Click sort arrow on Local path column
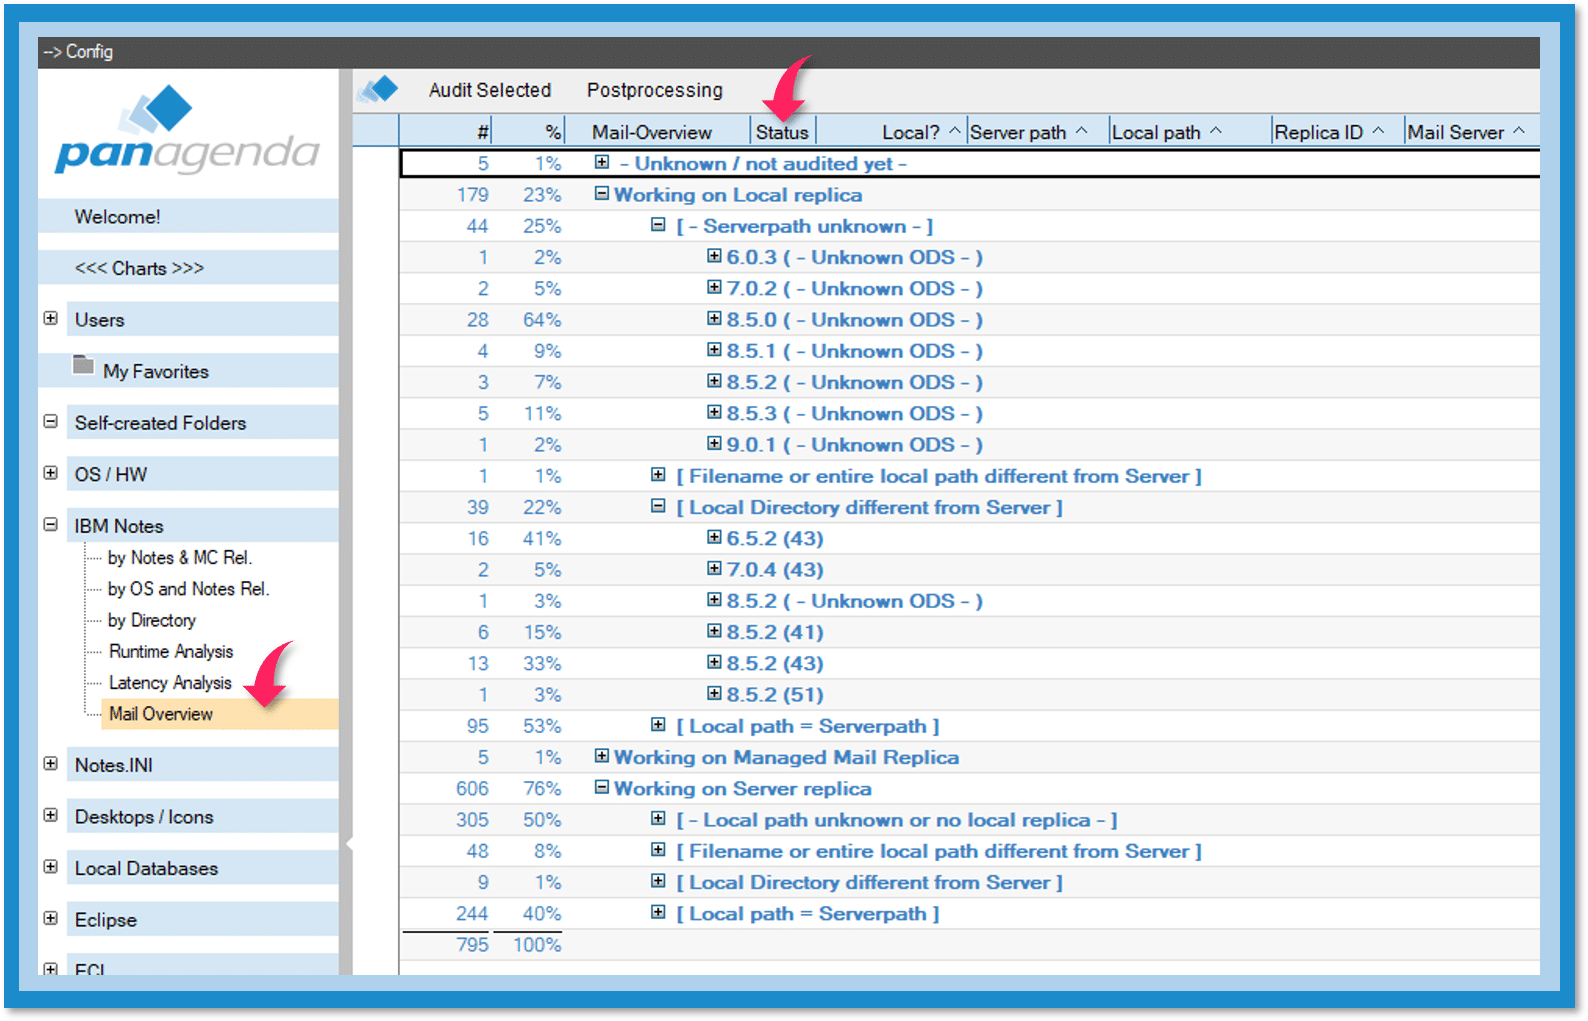 click(x=1216, y=131)
